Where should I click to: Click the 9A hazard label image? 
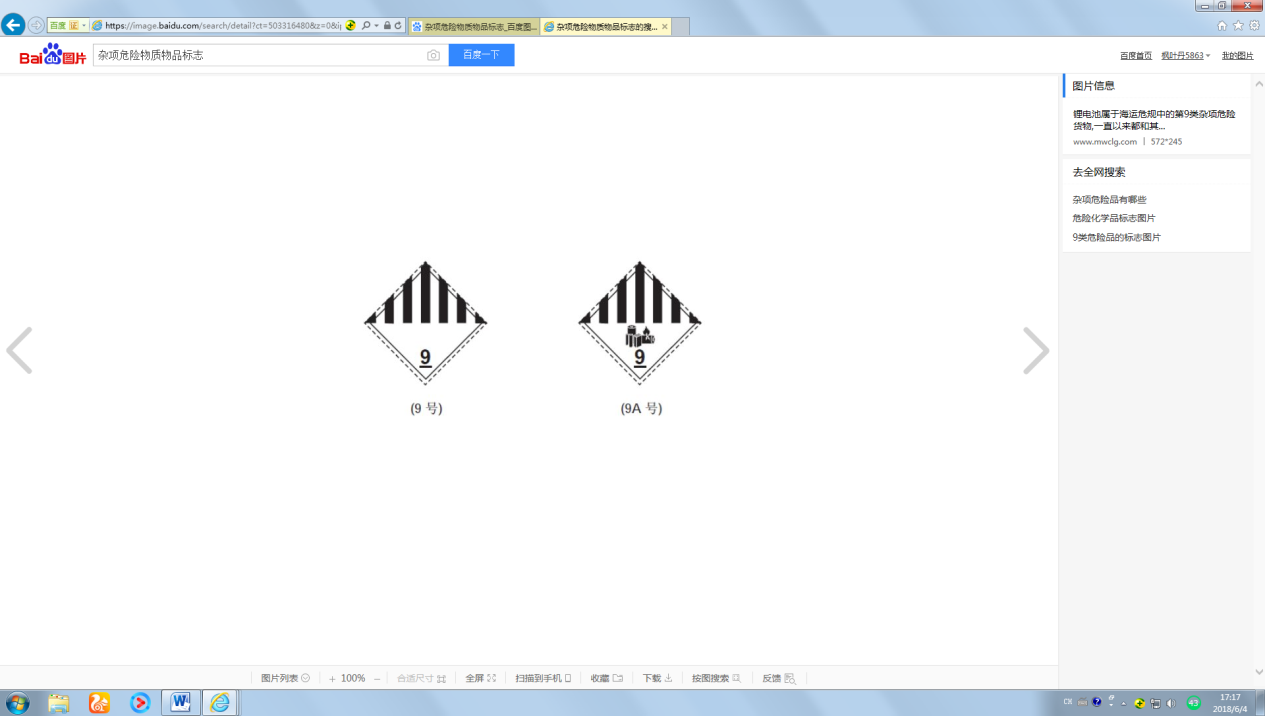tap(640, 323)
